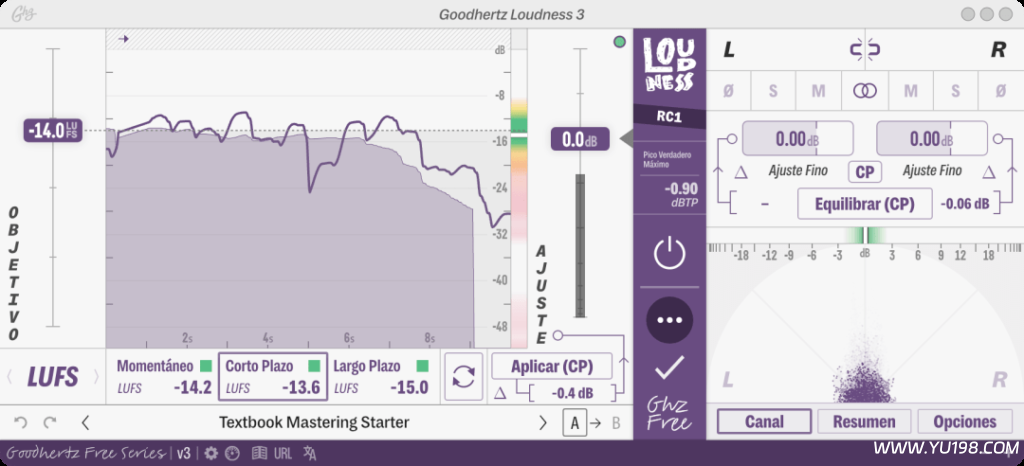Click the Ghz logo in the title bar
Viewport: 1024px width, 466px height.
(x=23, y=14)
